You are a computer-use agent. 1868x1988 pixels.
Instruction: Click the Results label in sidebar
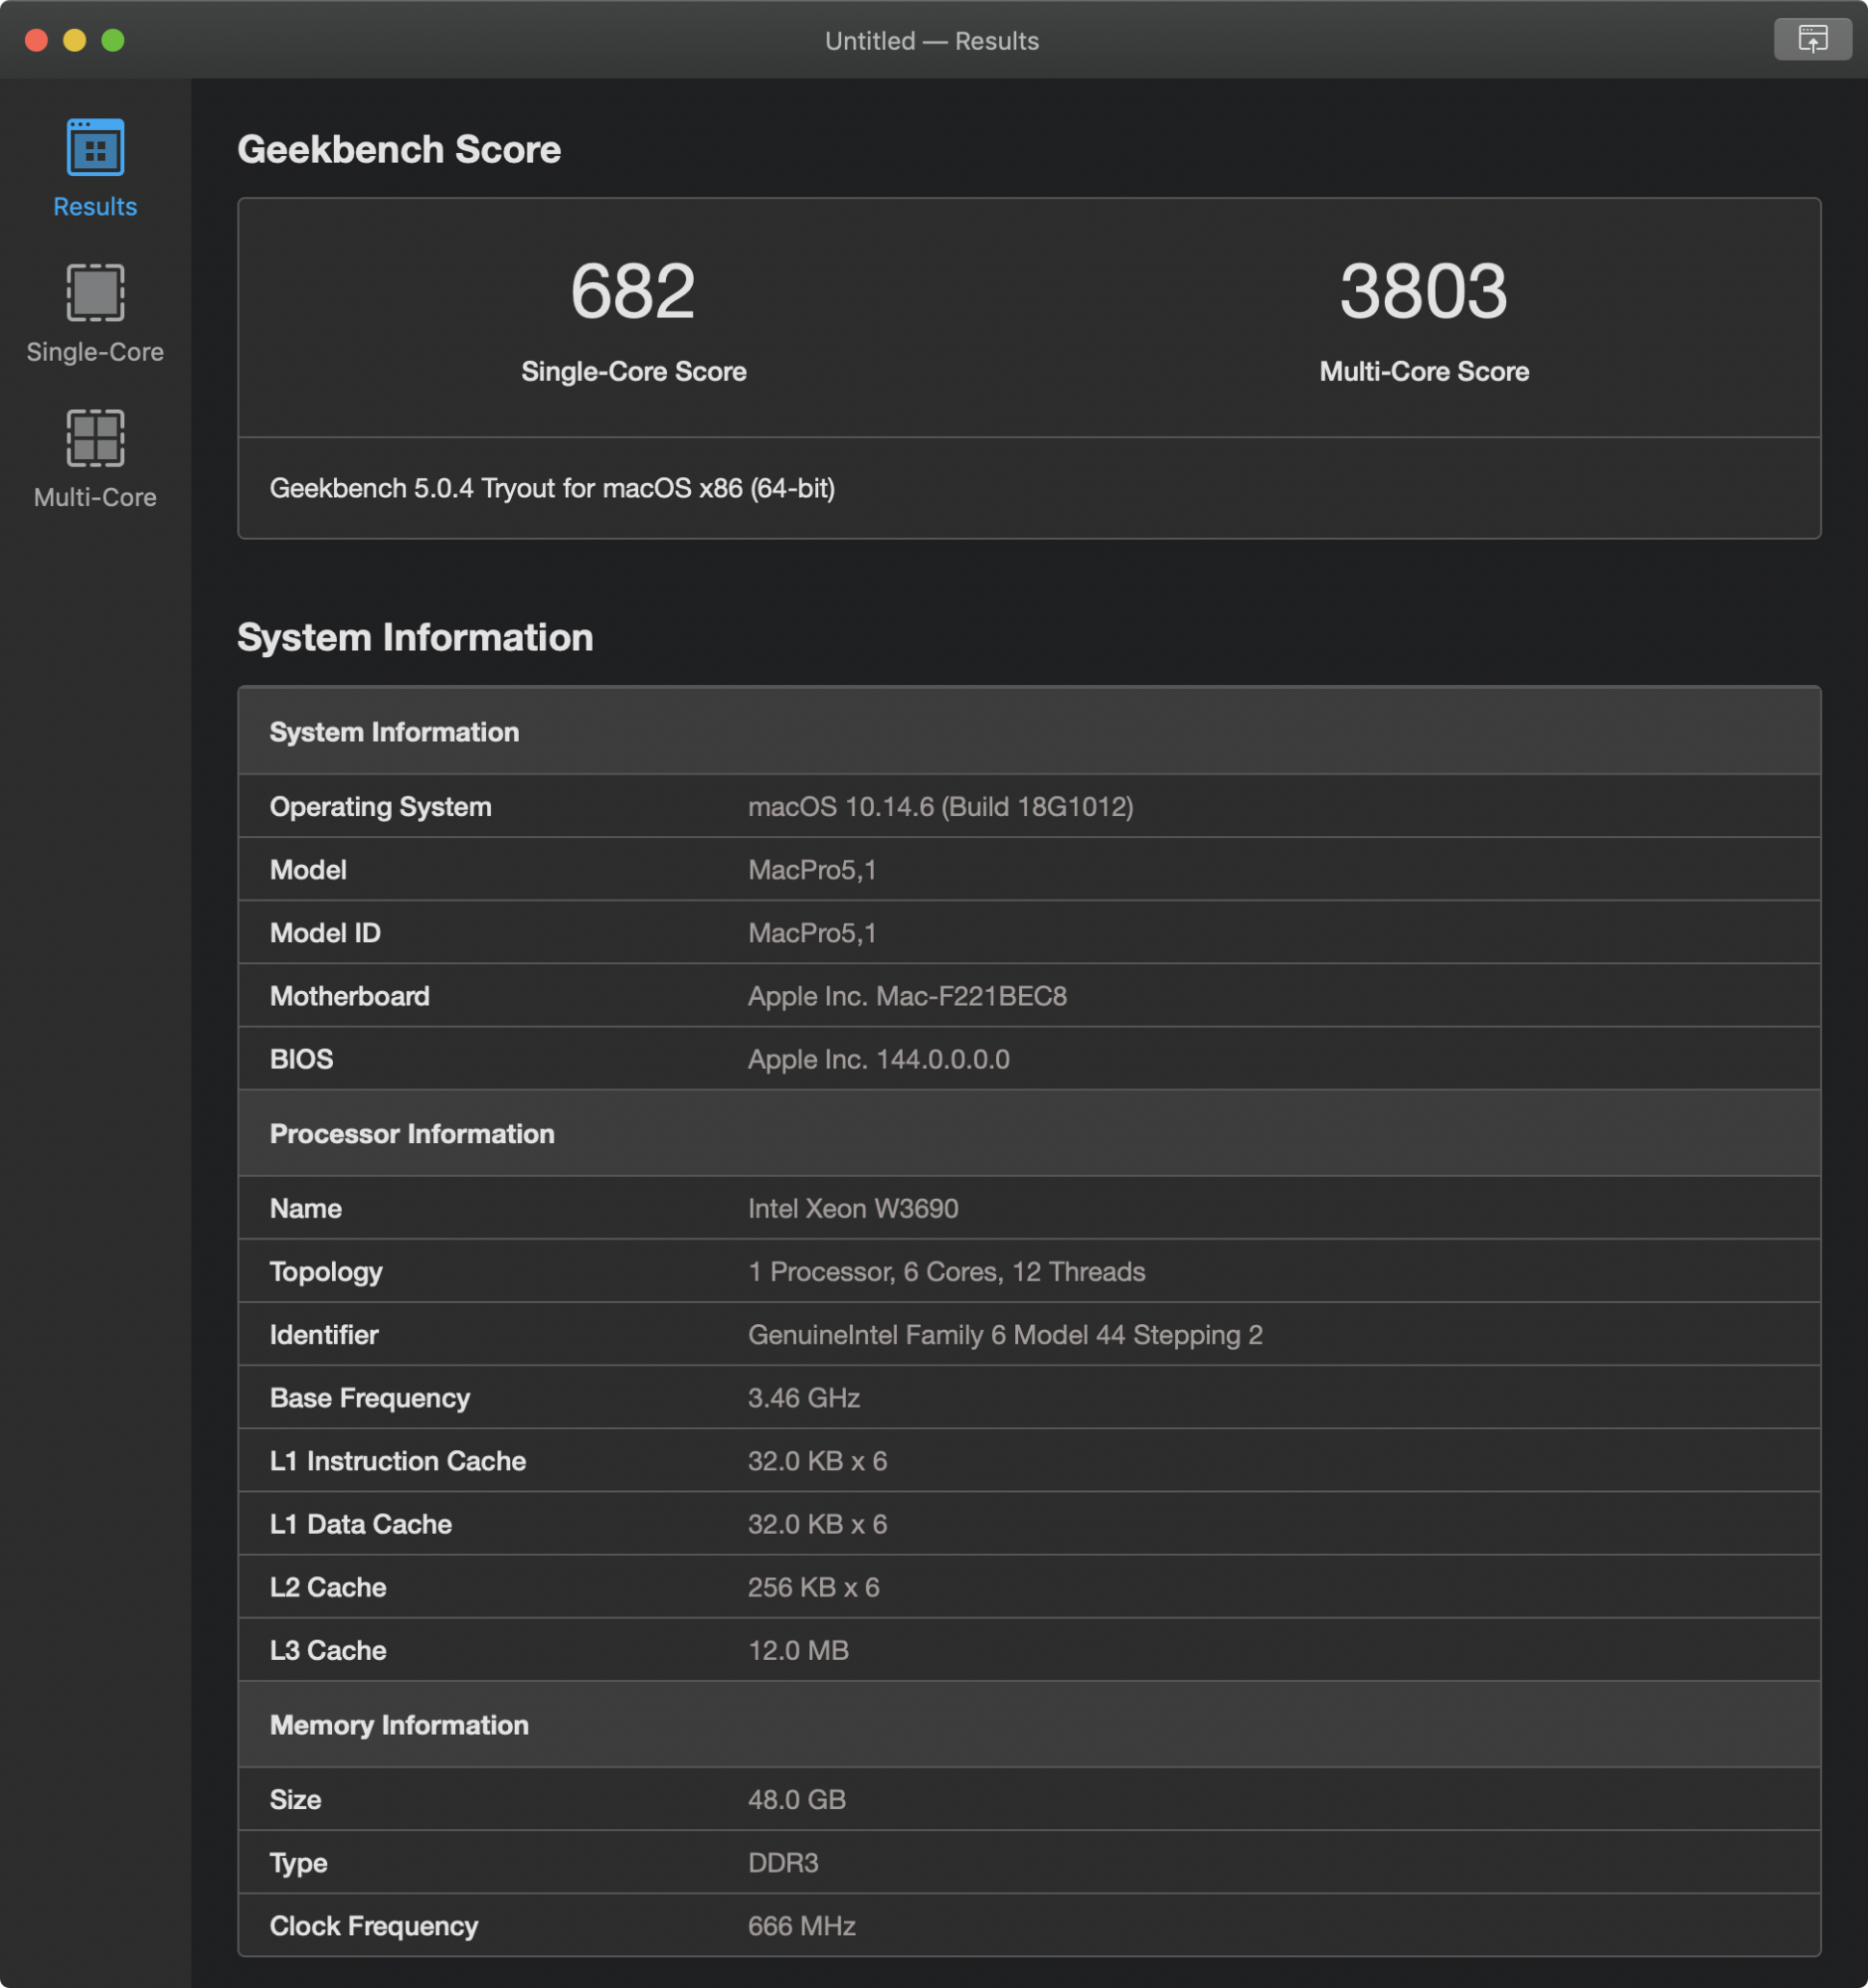tap(95, 206)
